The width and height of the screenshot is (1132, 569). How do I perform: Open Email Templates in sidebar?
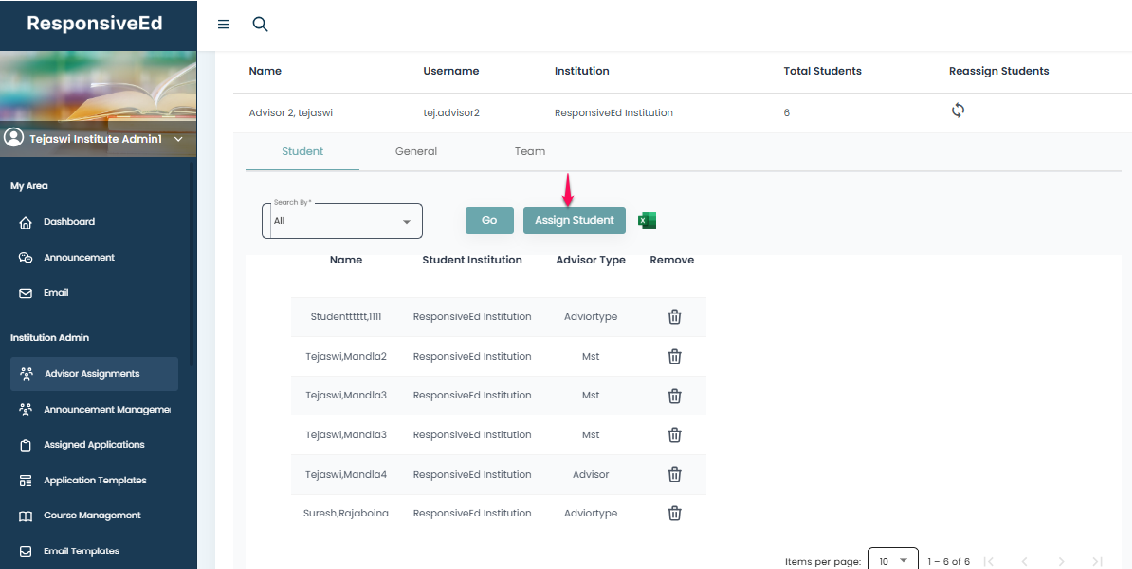[x=81, y=551]
